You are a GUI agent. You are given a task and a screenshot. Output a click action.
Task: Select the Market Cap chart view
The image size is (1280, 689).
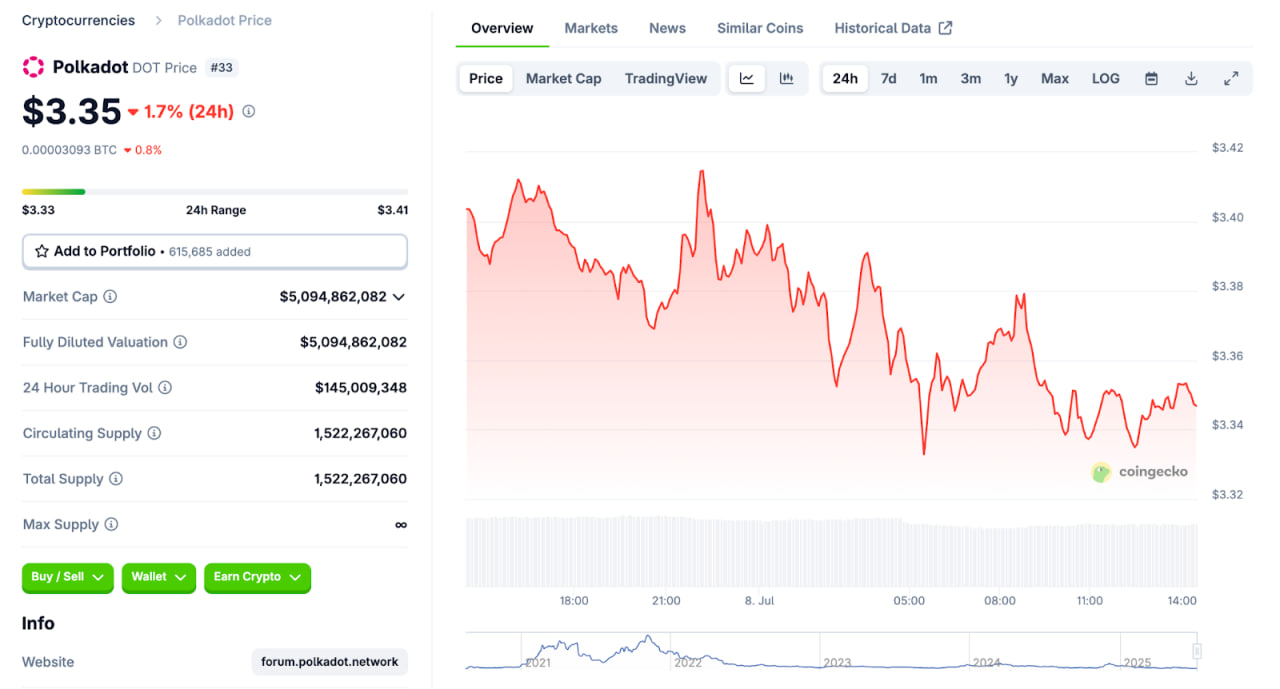[564, 78]
